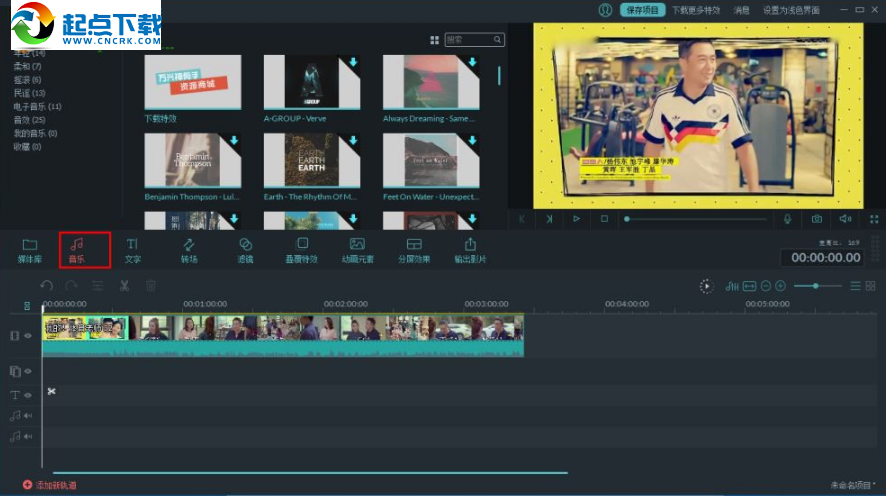Open the 动画元素 animated elements panel
The height and width of the screenshot is (496, 886).
[357, 249]
